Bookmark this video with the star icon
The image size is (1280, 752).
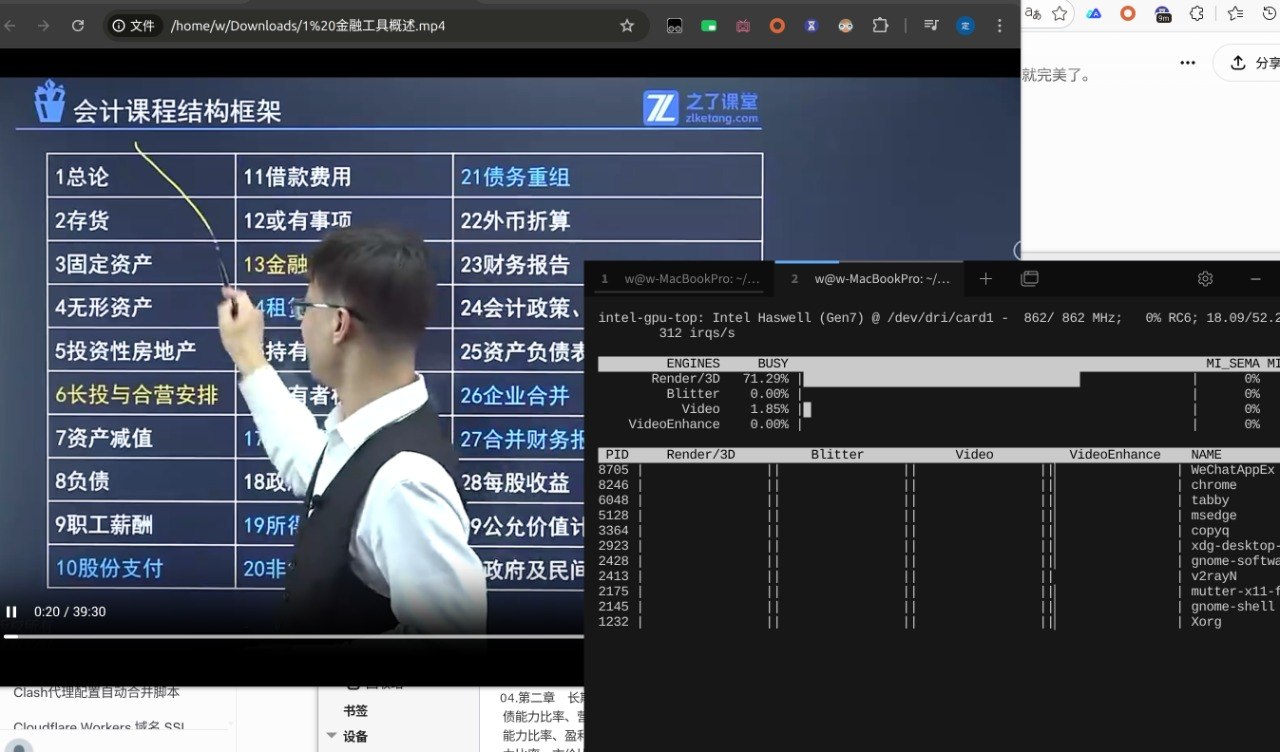(x=627, y=26)
